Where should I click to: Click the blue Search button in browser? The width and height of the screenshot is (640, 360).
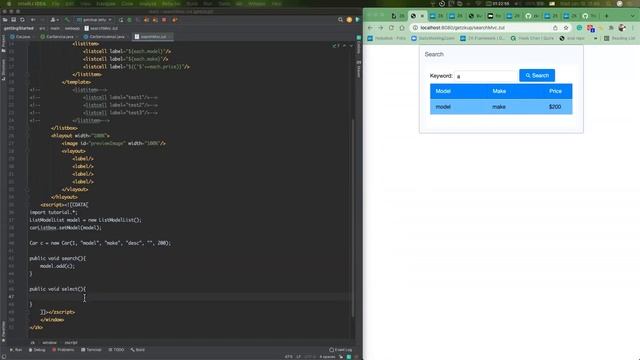(537, 76)
